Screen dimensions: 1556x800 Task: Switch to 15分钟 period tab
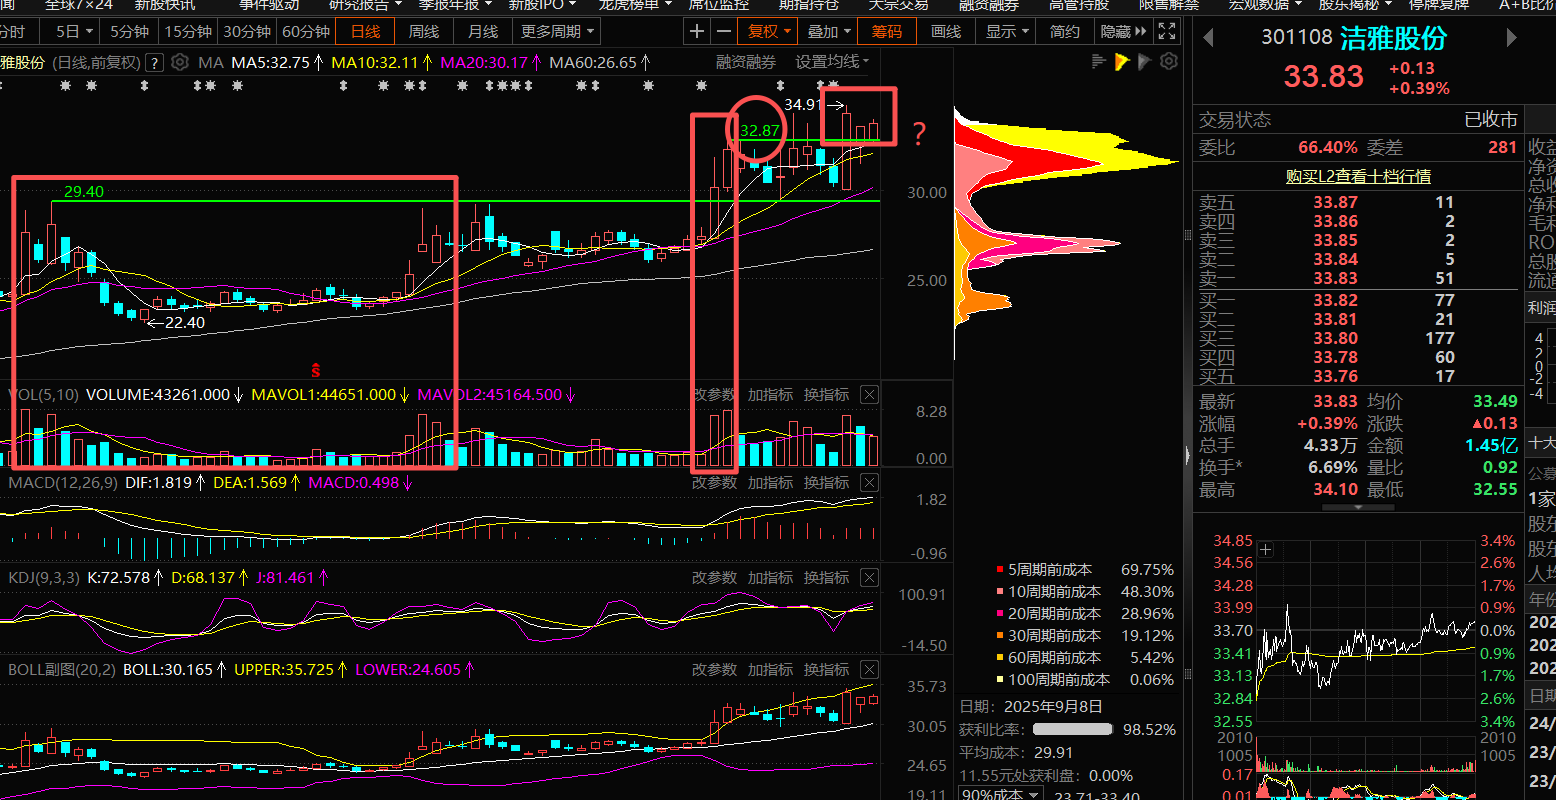click(188, 31)
